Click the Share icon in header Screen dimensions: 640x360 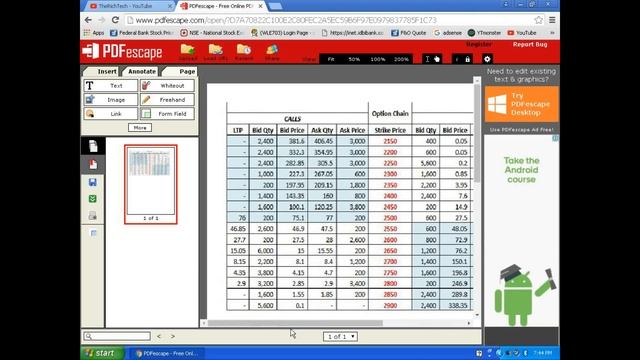point(272,50)
